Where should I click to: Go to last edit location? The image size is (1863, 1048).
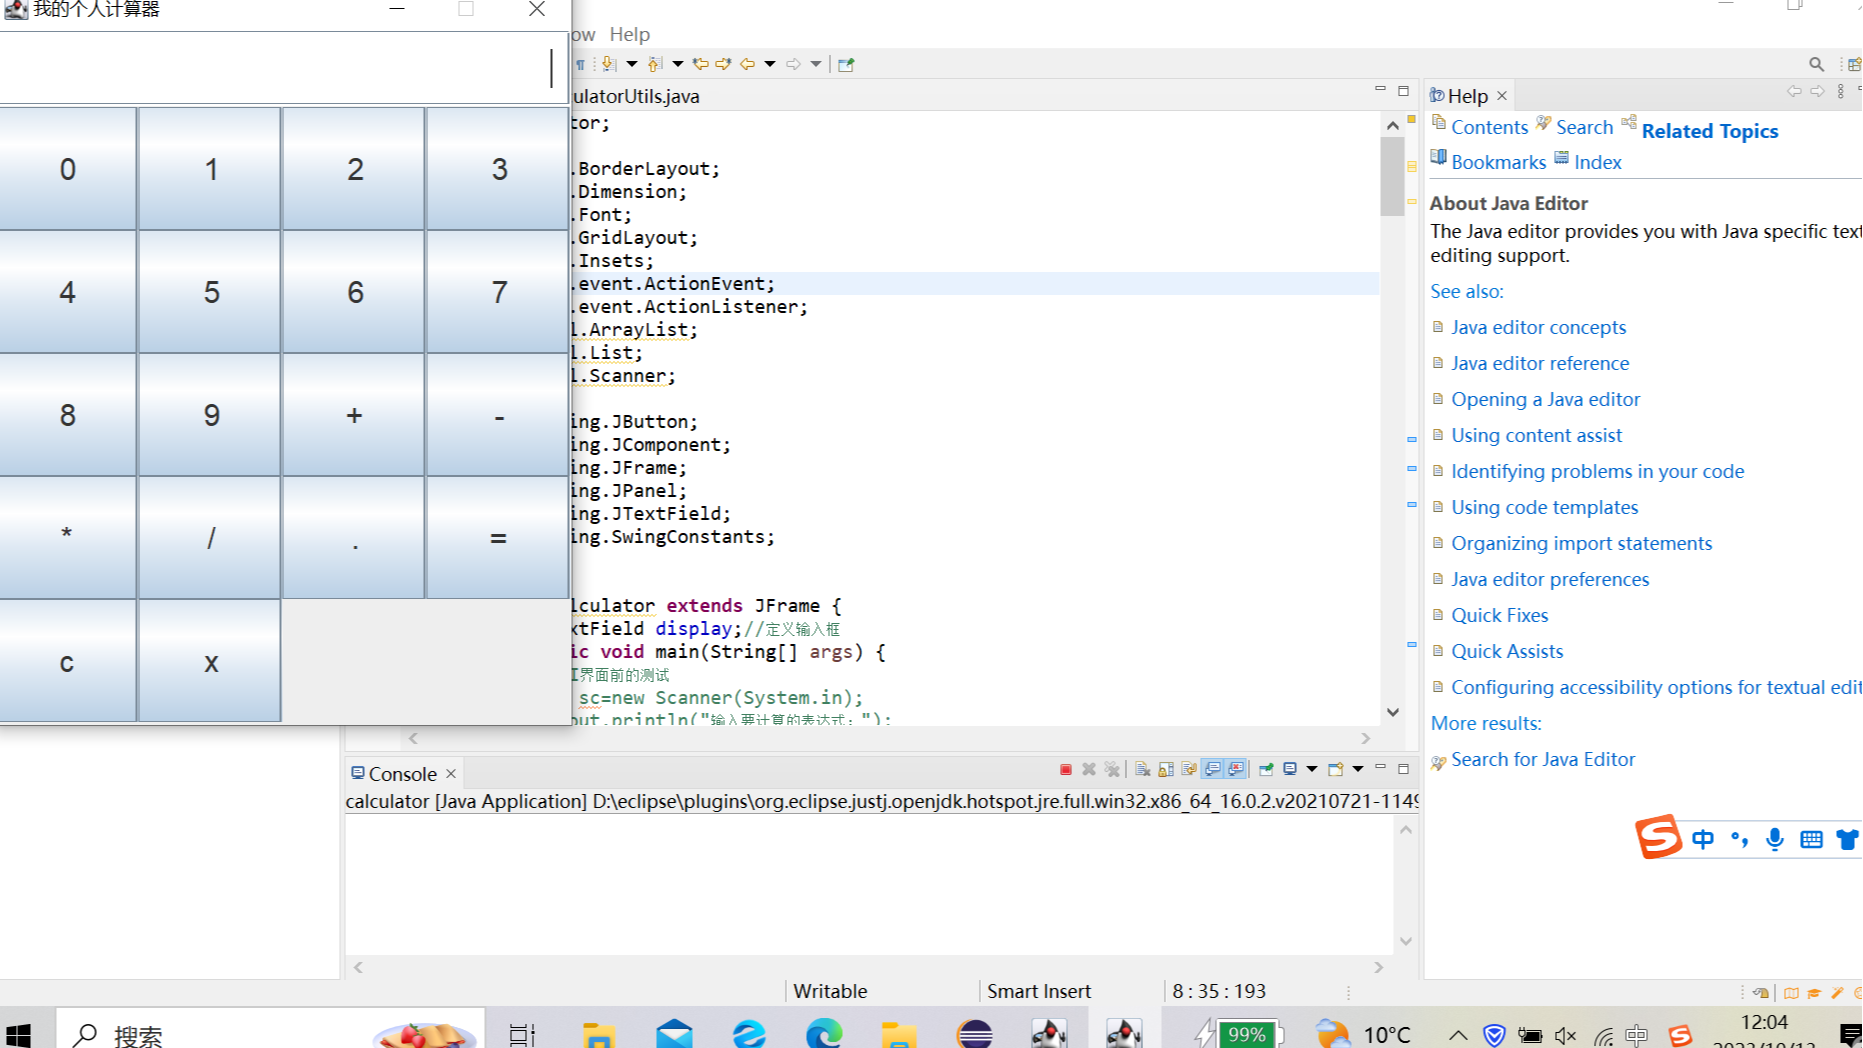700,64
